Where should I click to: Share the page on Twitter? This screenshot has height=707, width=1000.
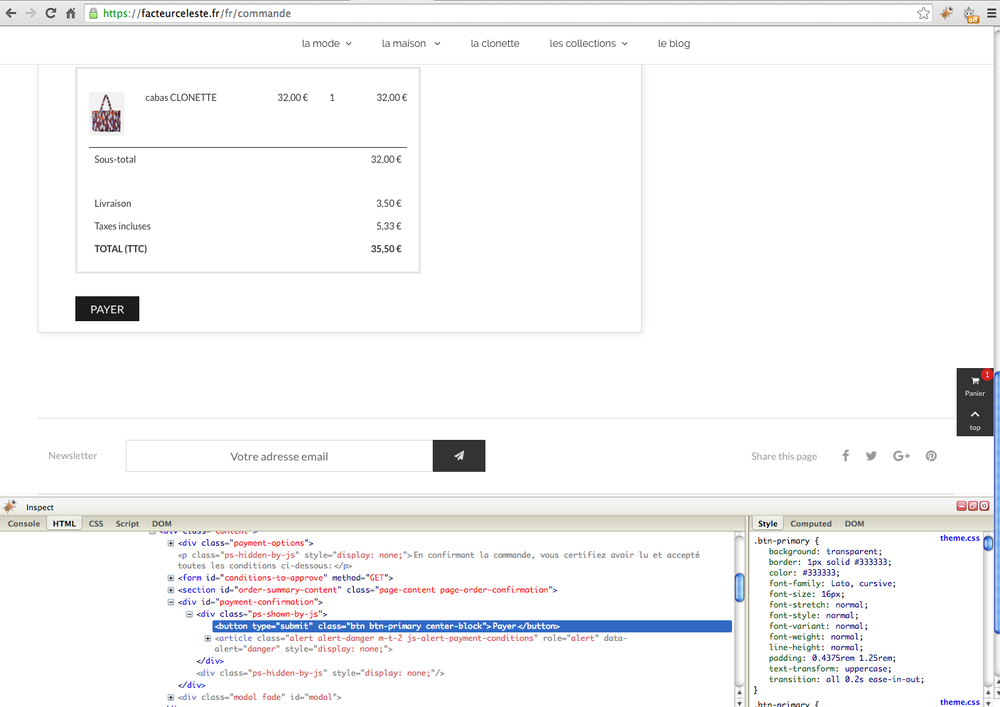[871, 455]
